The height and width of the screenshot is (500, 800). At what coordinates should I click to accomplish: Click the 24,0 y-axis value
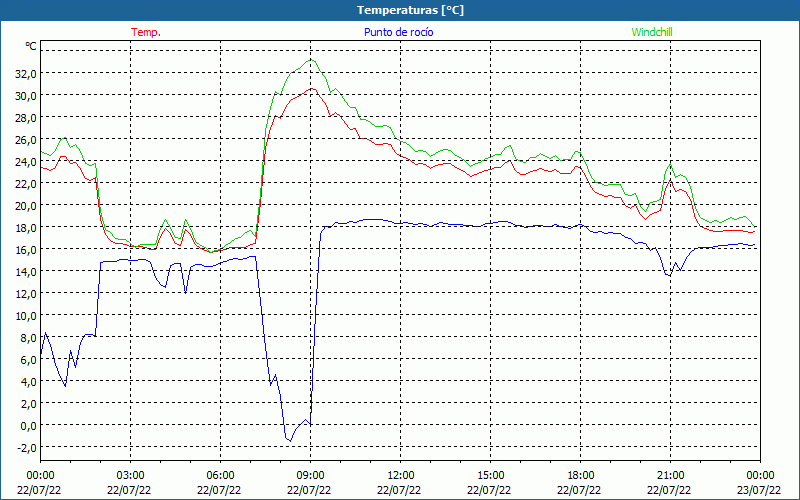(x=26, y=162)
